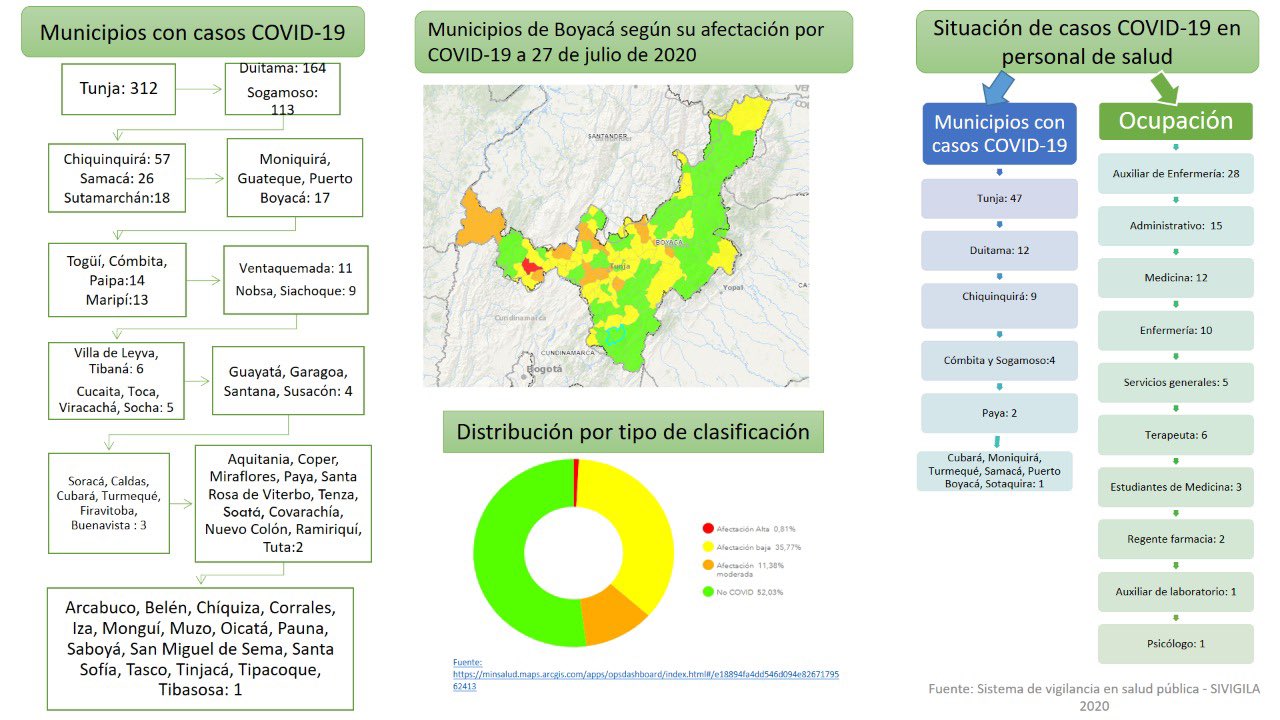1280x720 pixels.
Task: Click the green Ocupación header box
Action: pos(1175,121)
